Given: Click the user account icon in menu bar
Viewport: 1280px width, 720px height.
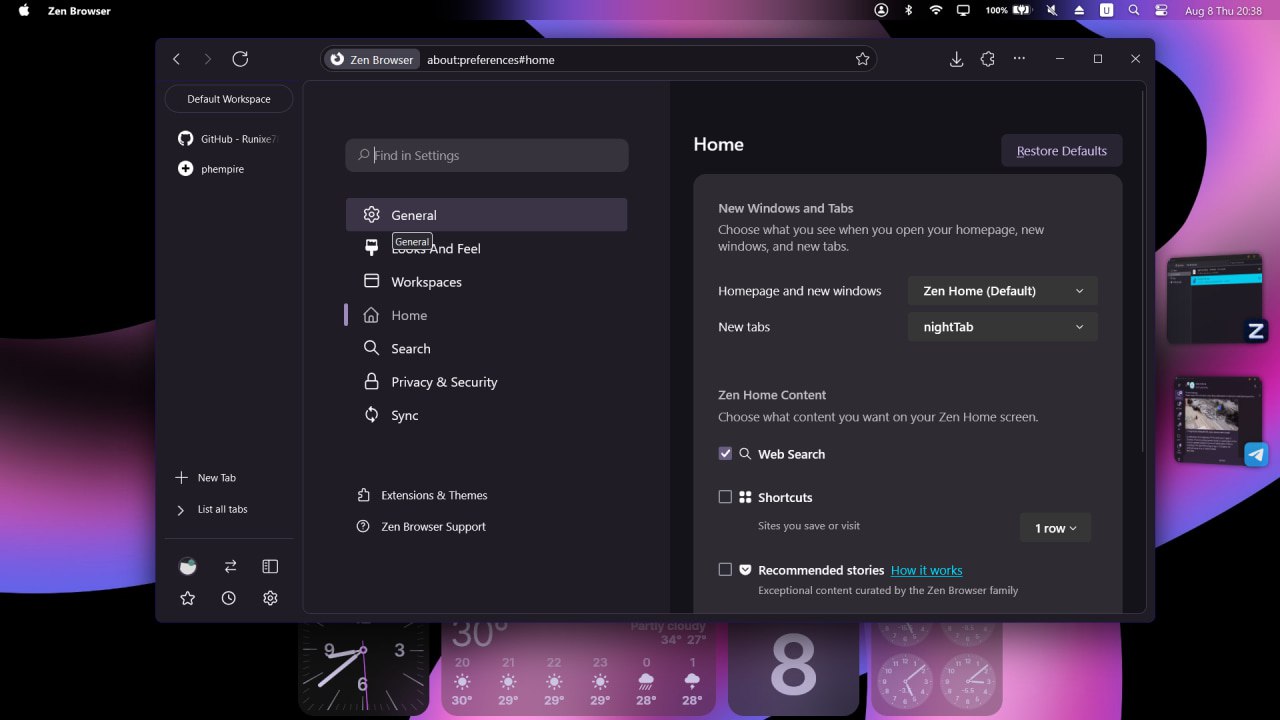Looking at the screenshot, I should point(881,10).
